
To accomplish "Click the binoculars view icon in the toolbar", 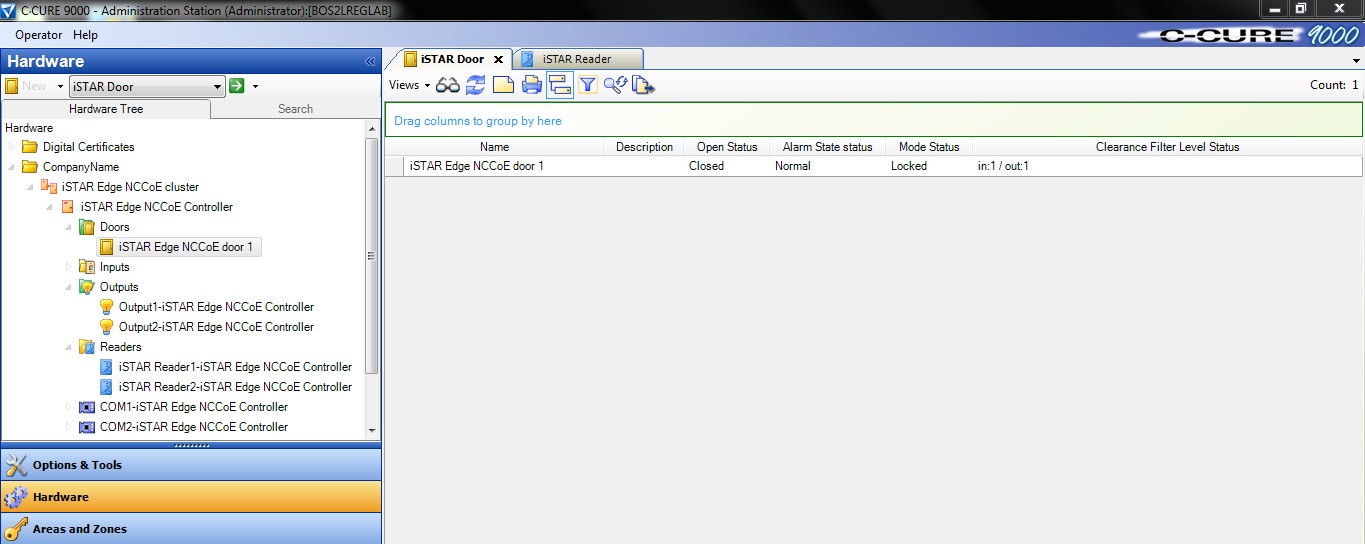I will [x=447, y=86].
